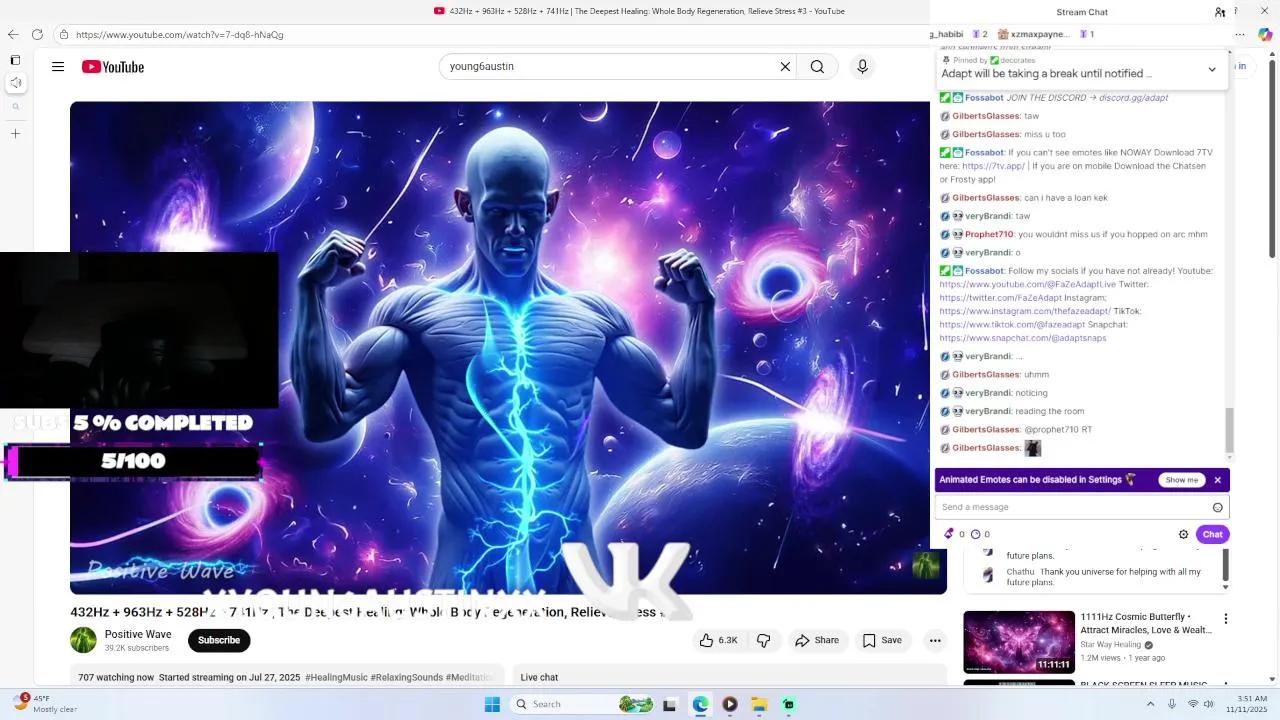Go to YouTube home via logo

coord(113,67)
